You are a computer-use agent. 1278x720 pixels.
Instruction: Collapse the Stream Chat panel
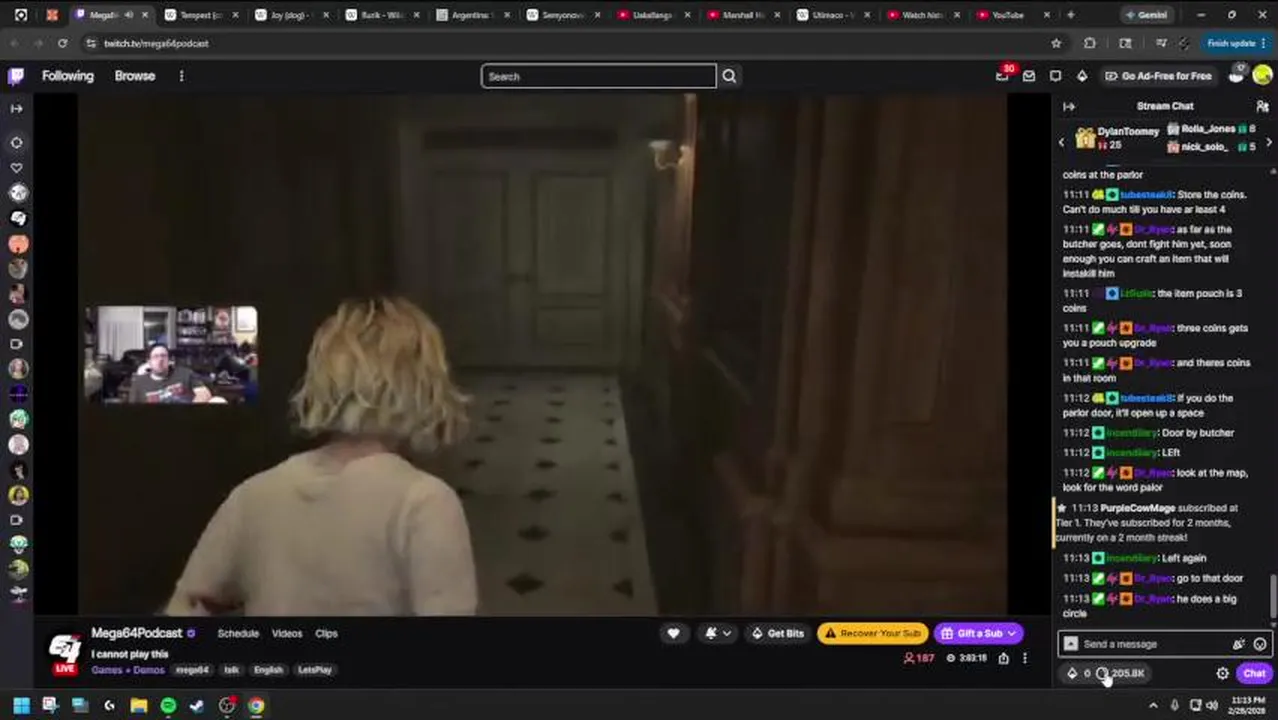pyautogui.click(x=1069, y=106)
